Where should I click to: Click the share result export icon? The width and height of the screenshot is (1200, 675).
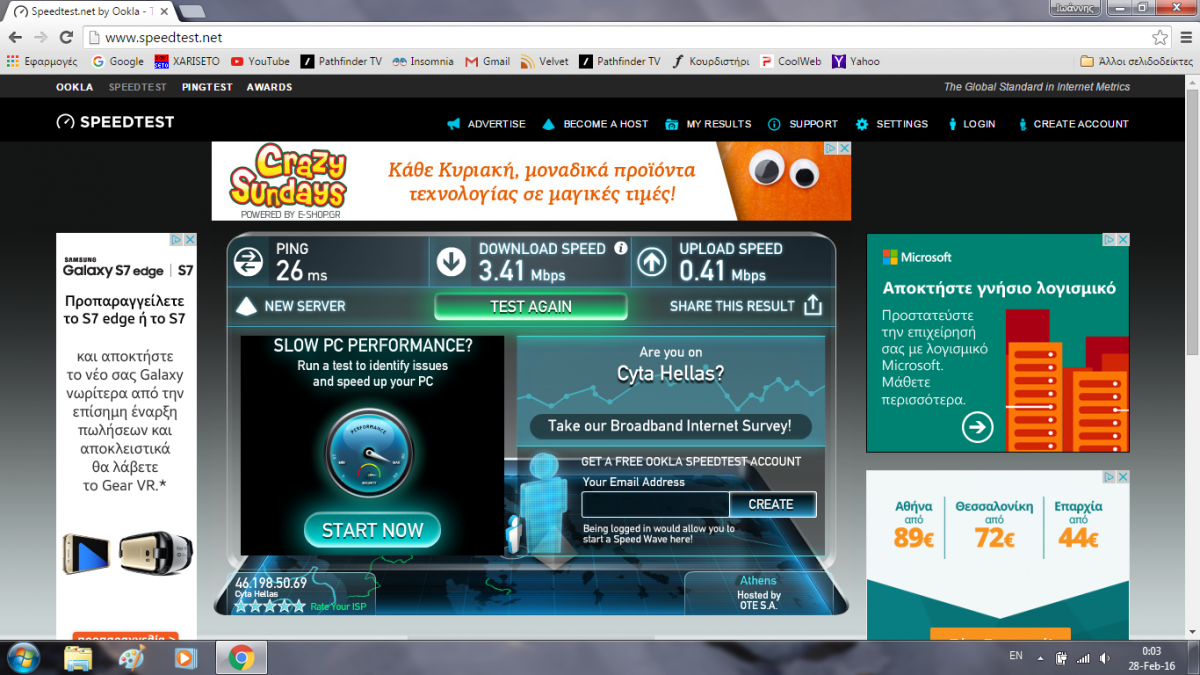pyautogui.click(x=813, y=305)
